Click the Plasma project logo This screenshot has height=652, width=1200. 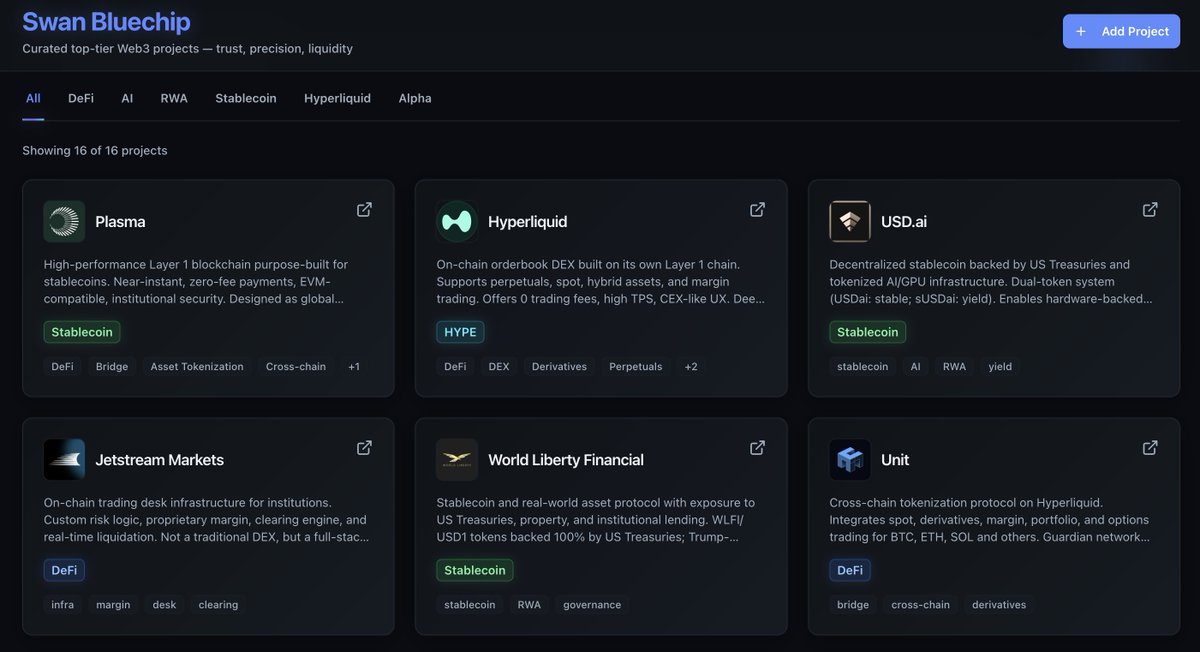point(64,221)
